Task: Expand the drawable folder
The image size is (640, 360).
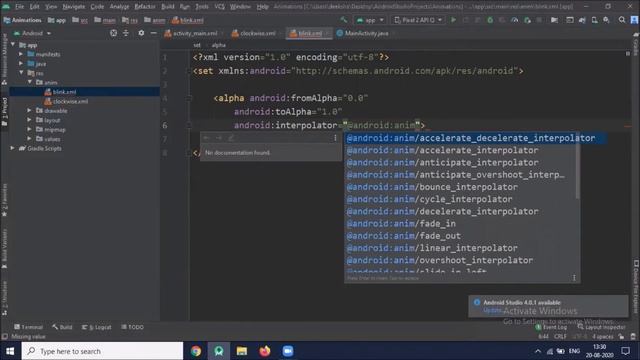Action: 29,111
